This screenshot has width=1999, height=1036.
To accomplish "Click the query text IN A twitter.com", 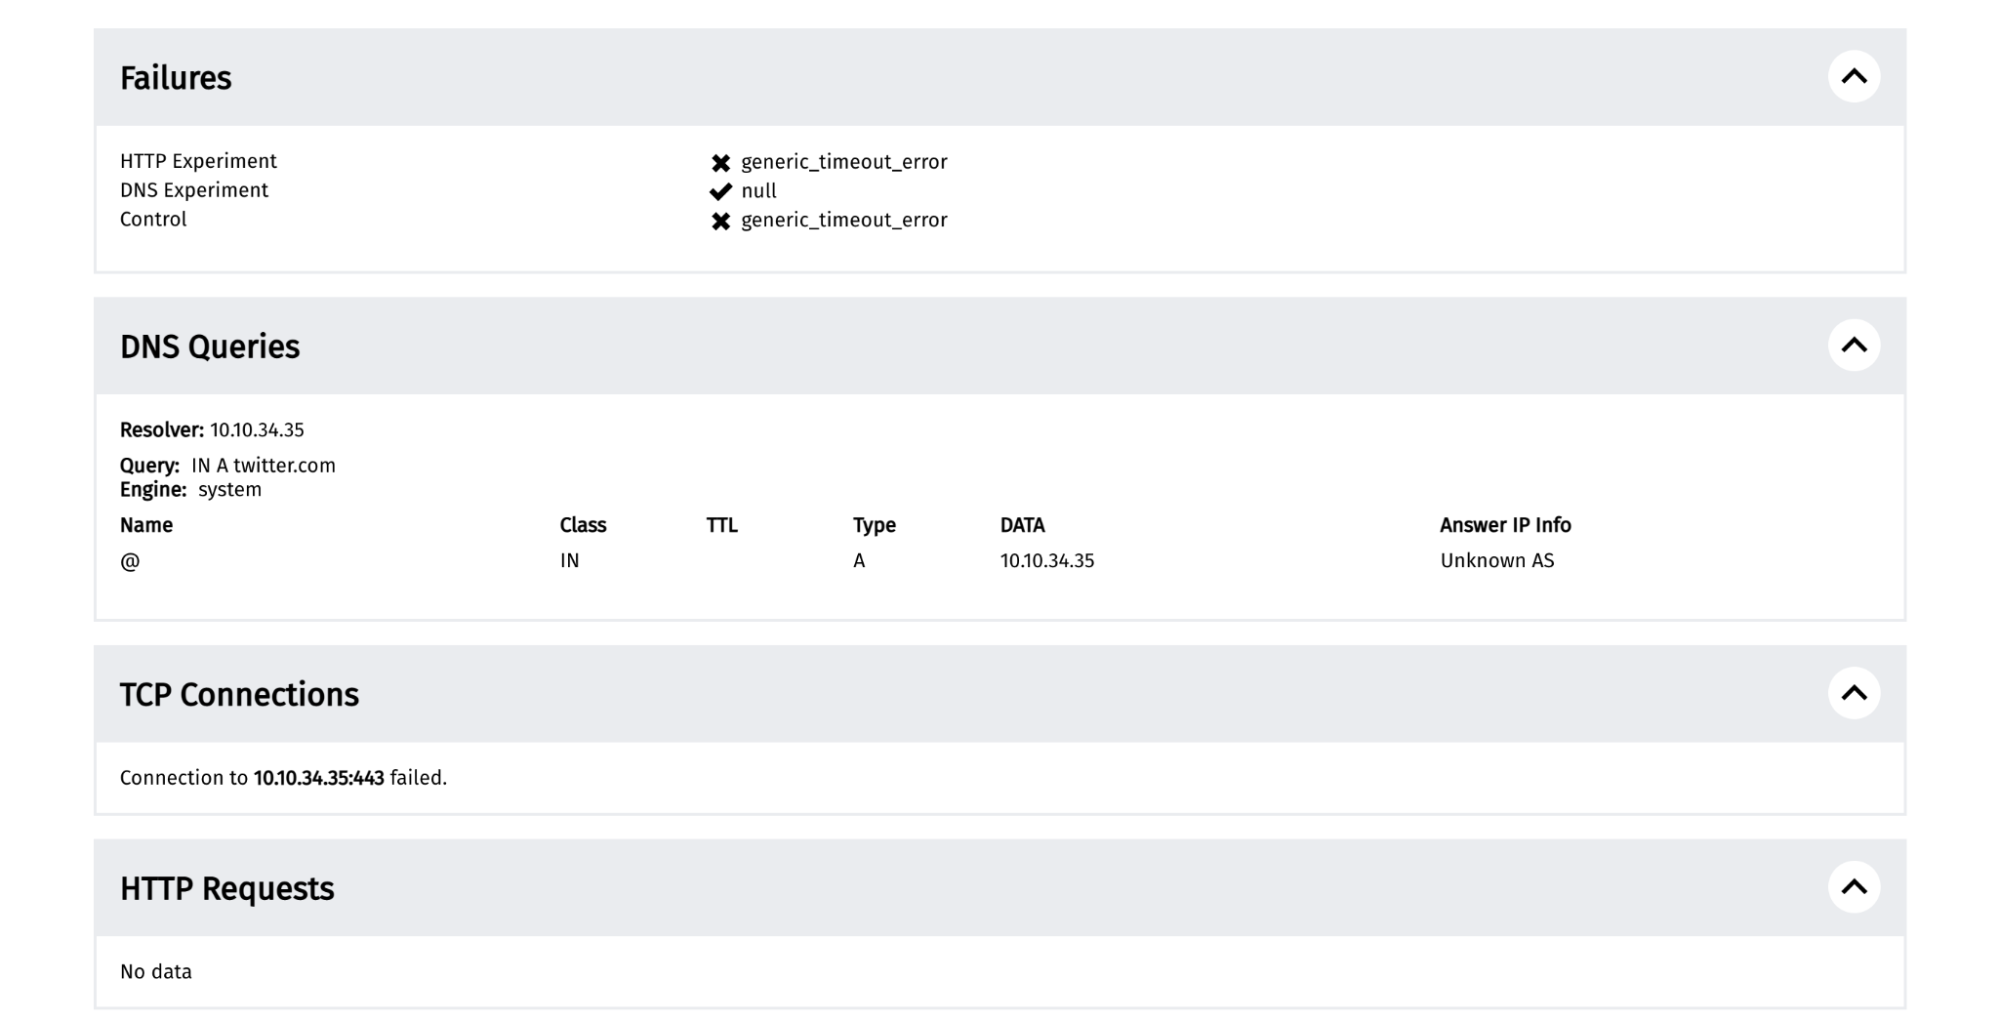I will tap(263, 465).
